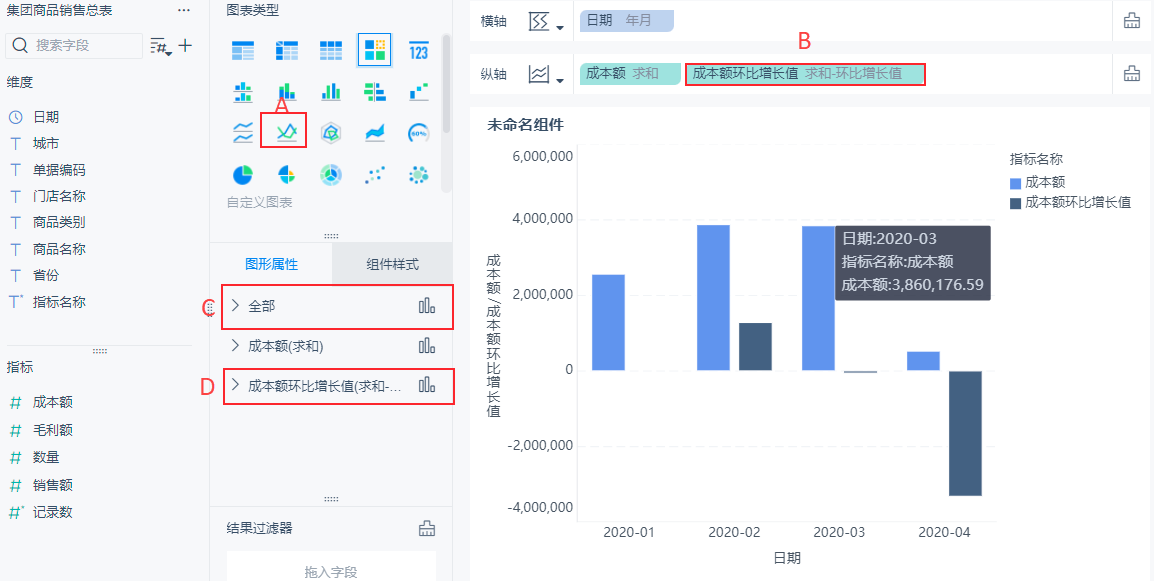Switch to the bubble chart type
The width and height of the screenshot is (1154, 581).
[419, 175]
